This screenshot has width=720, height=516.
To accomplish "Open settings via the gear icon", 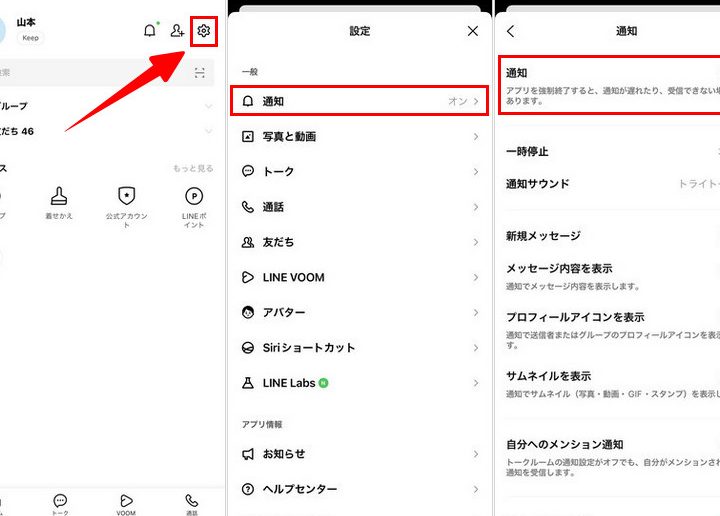I will [203, 31].
